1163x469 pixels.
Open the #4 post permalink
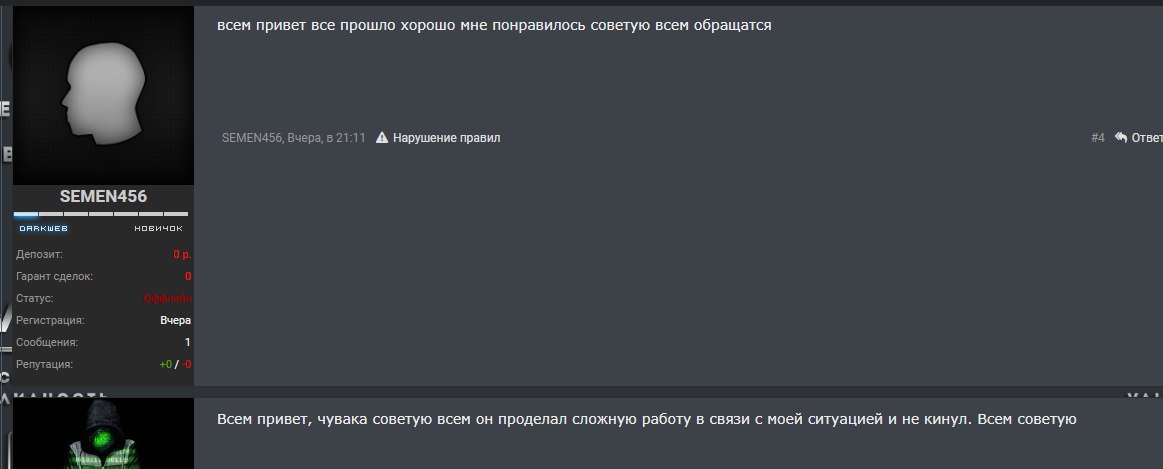tap(1098, 138)
